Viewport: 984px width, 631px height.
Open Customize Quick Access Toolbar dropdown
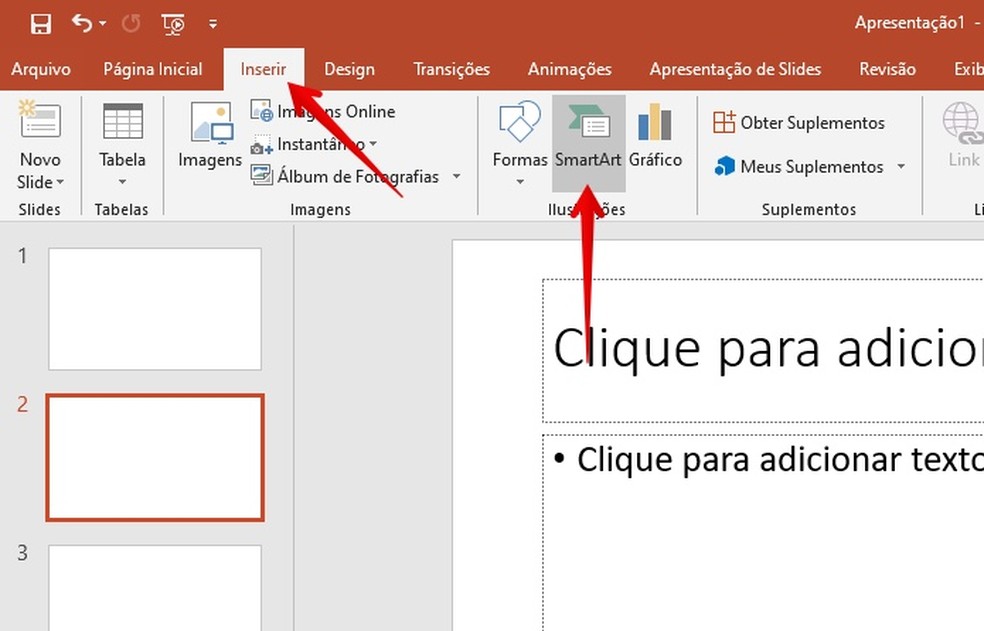[x=213, y=24]
